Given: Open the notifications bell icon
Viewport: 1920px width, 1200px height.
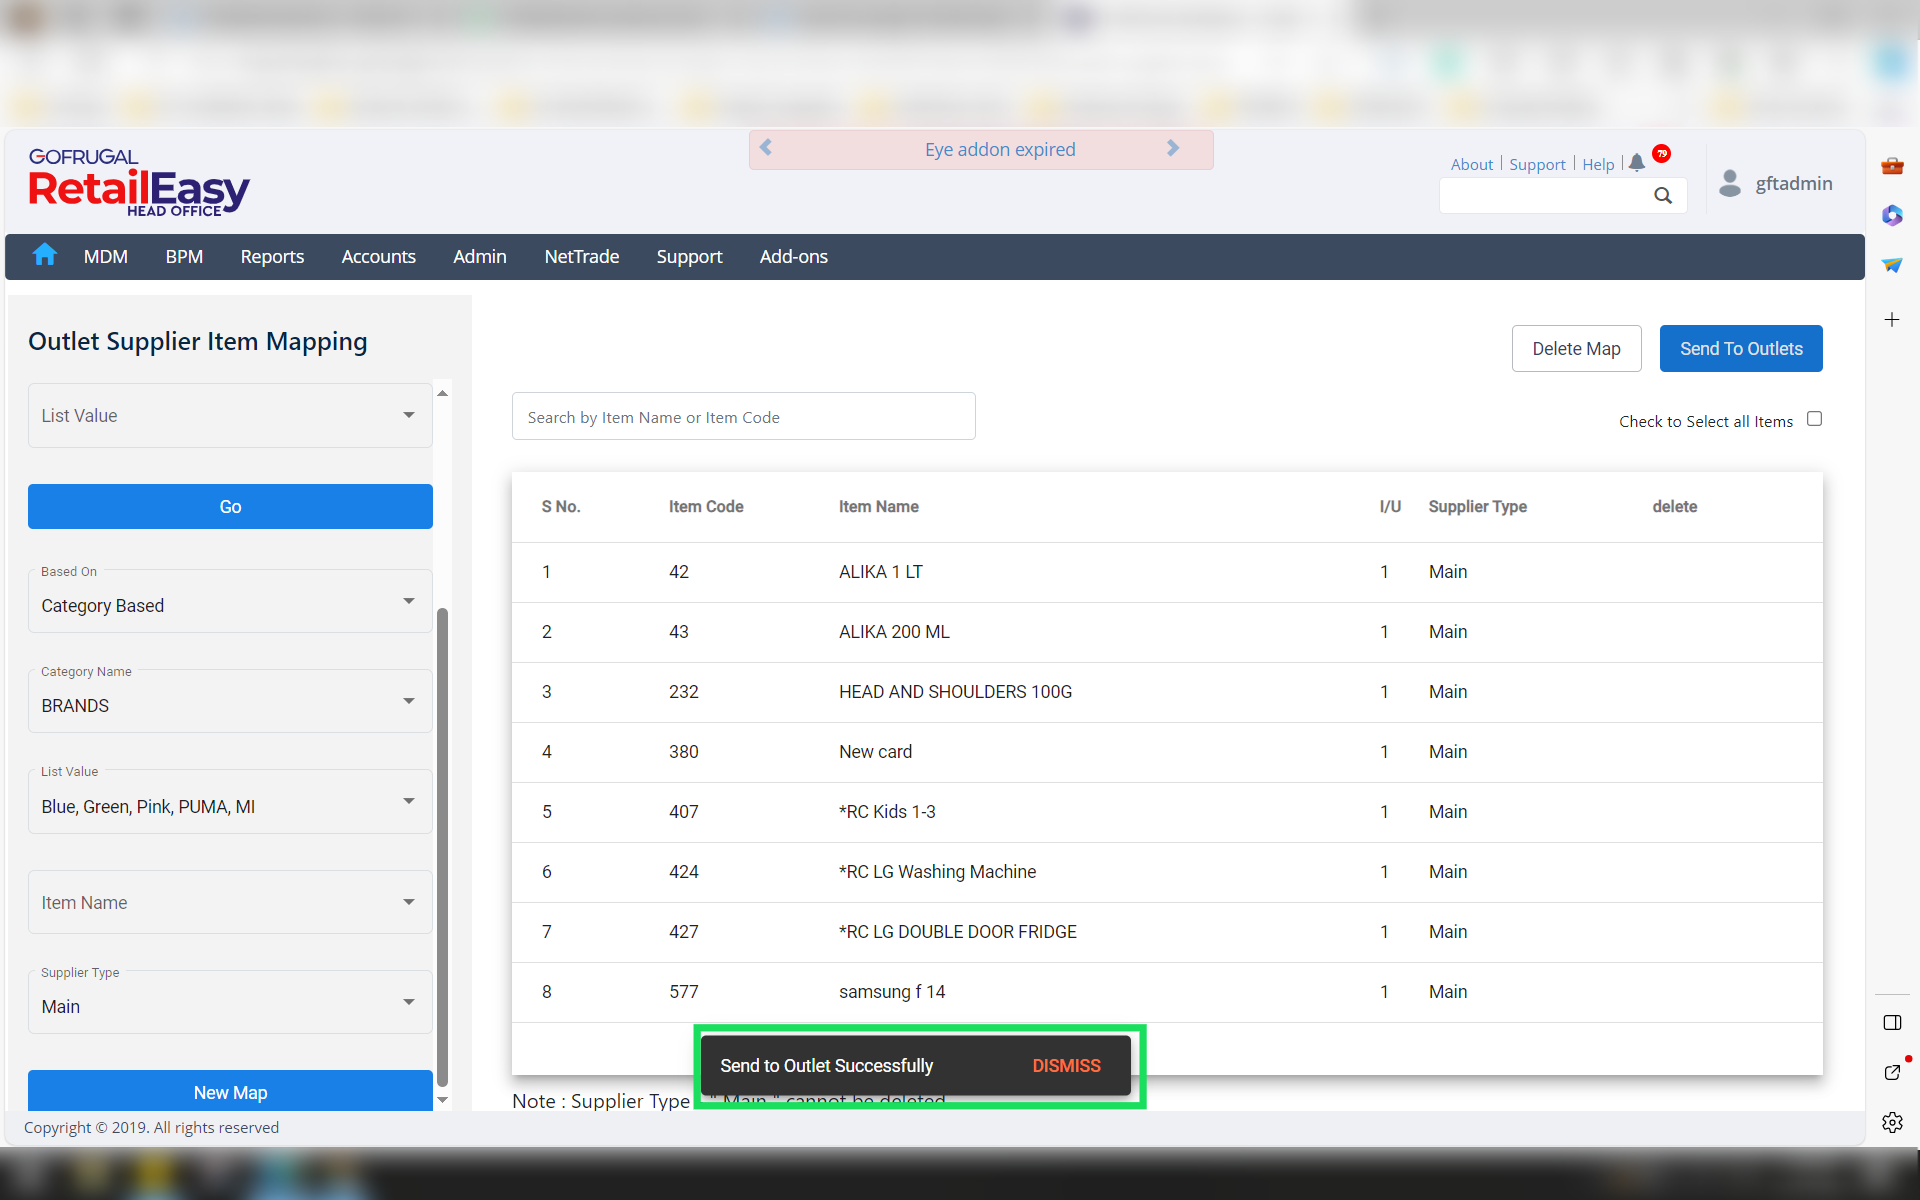Looking at the screenshot, I should 1636,163.
